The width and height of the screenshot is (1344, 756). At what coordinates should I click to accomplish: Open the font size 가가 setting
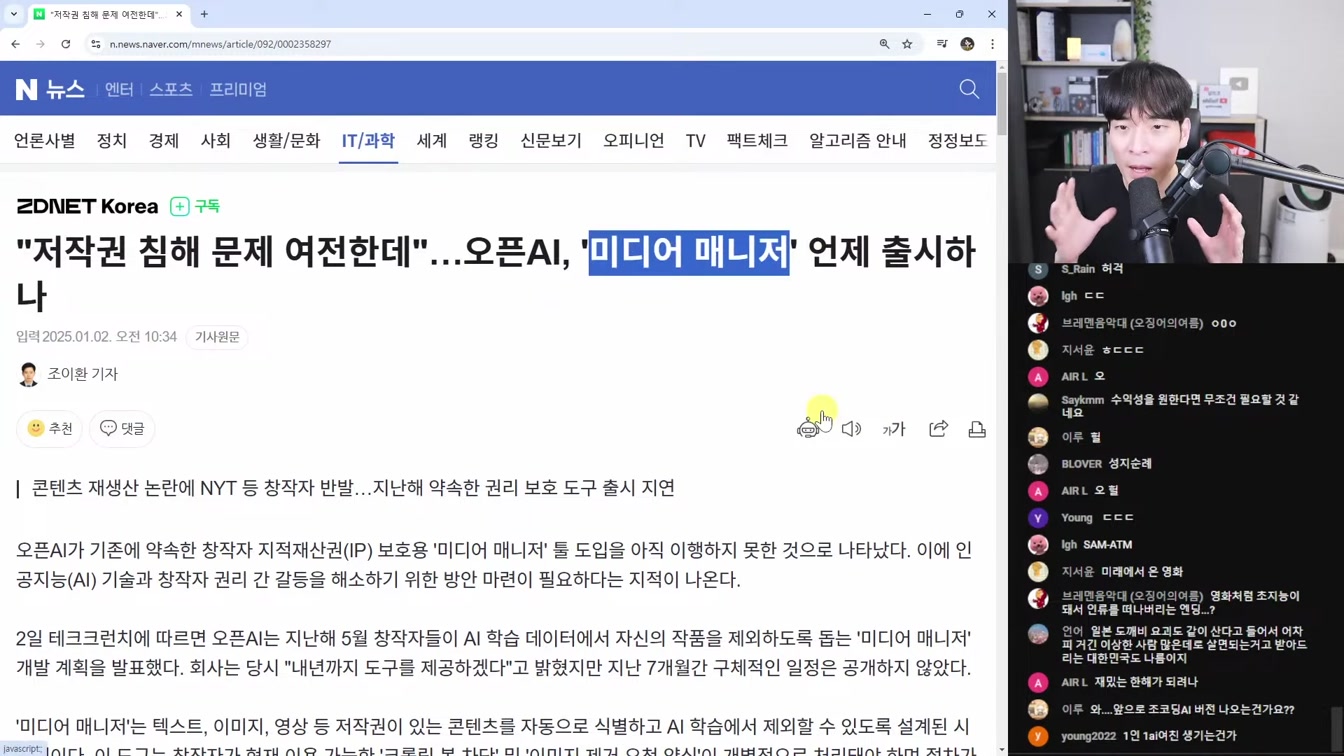pyautogui.click(x=894, y=429)
